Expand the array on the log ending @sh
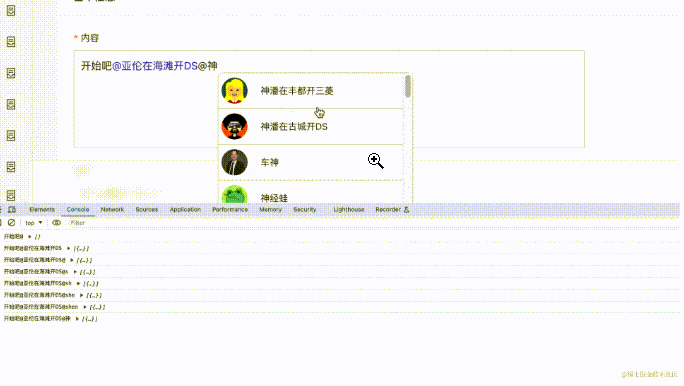The width and height of the screenshot is (684, 386). click(79, 284)
